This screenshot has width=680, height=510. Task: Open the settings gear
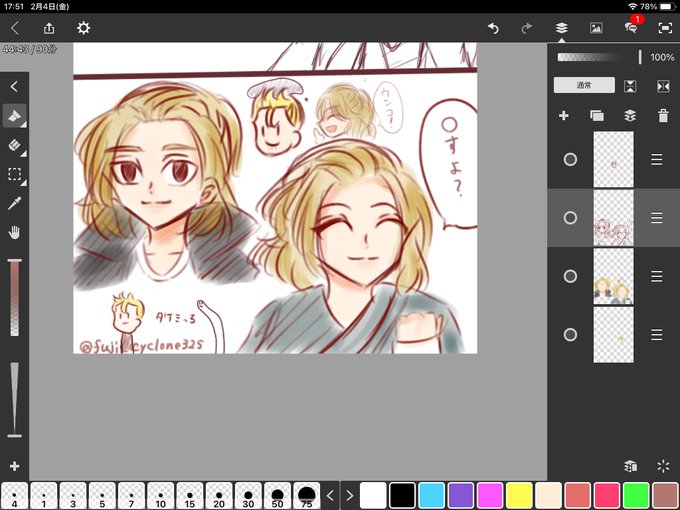coord(83,28)
